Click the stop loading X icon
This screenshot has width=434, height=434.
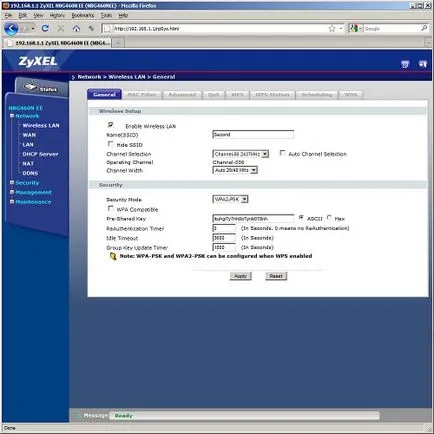(61, 29)
